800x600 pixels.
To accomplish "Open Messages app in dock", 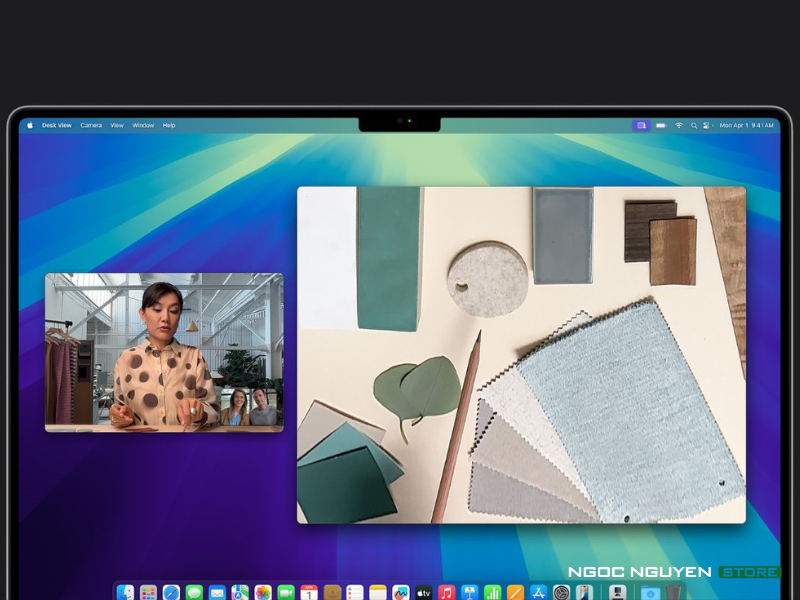I will (194, 593).
